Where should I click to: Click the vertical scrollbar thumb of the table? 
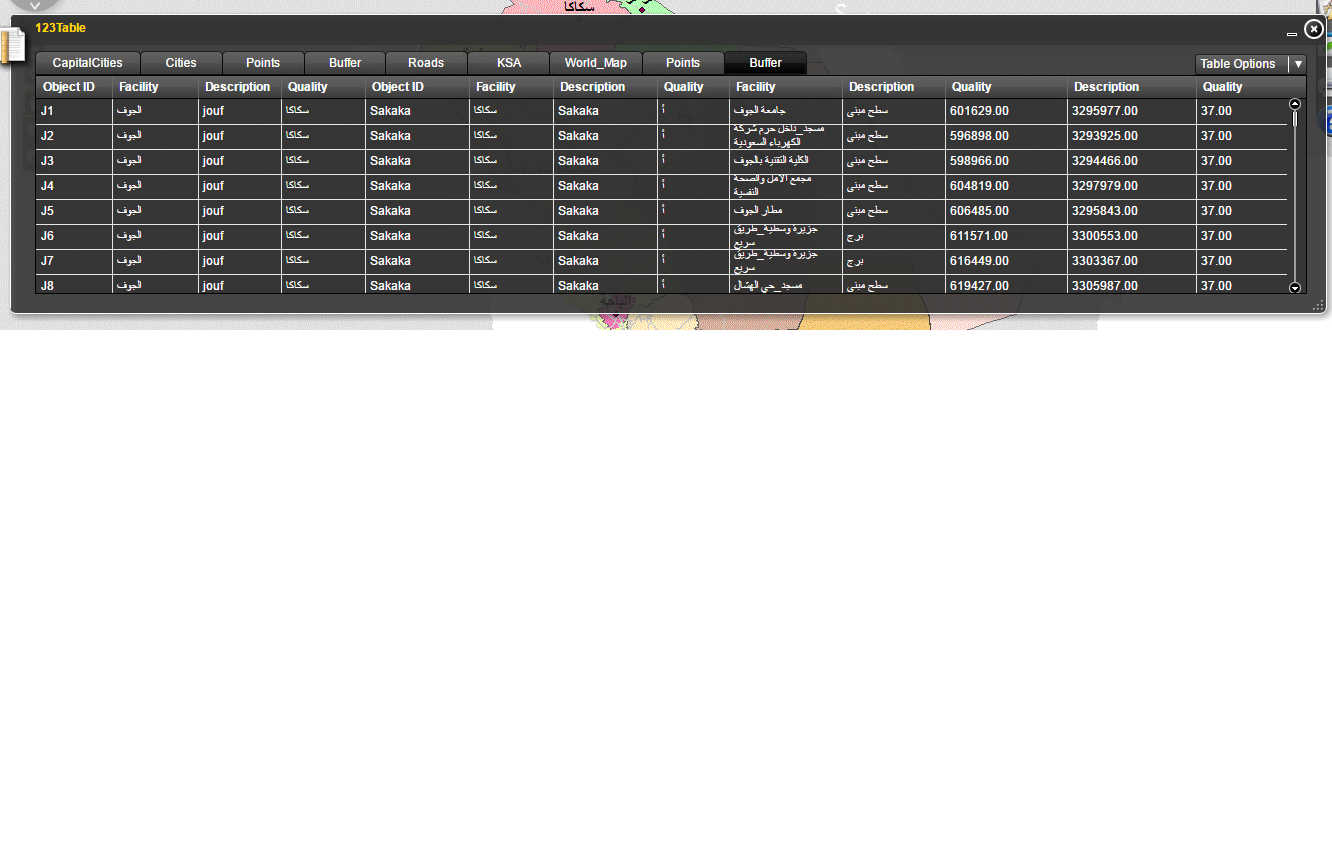pyautogui.click(x=1295, y=118)
